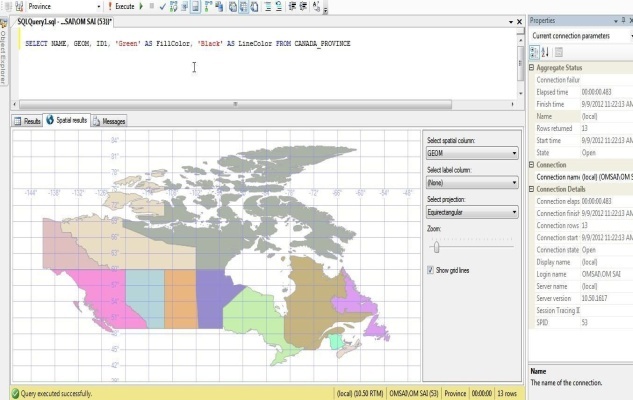Click the green Debug play icon
633x400 pixels.
pyautogui.click(x=142, y=6)
